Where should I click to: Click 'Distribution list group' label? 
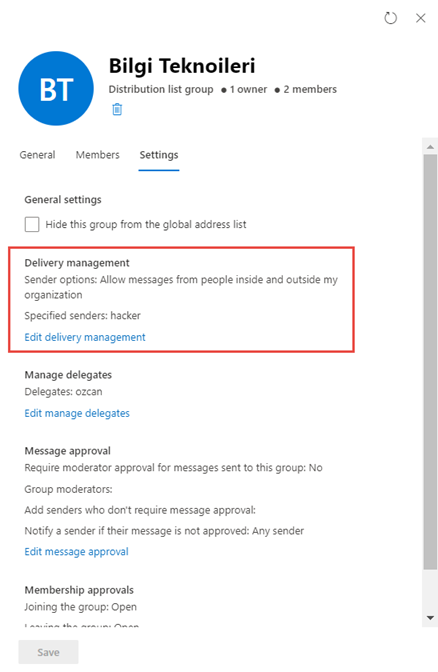coord(161,90)
